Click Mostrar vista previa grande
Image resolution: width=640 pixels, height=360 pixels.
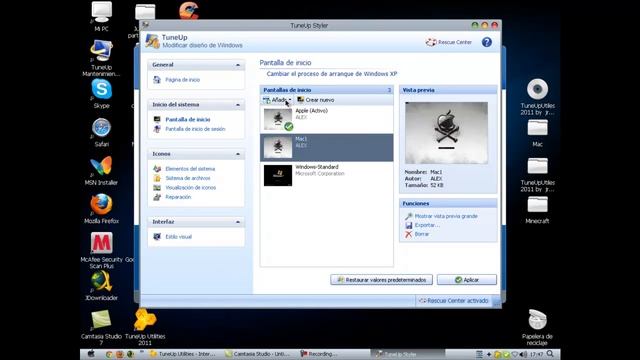pos(446,216)
